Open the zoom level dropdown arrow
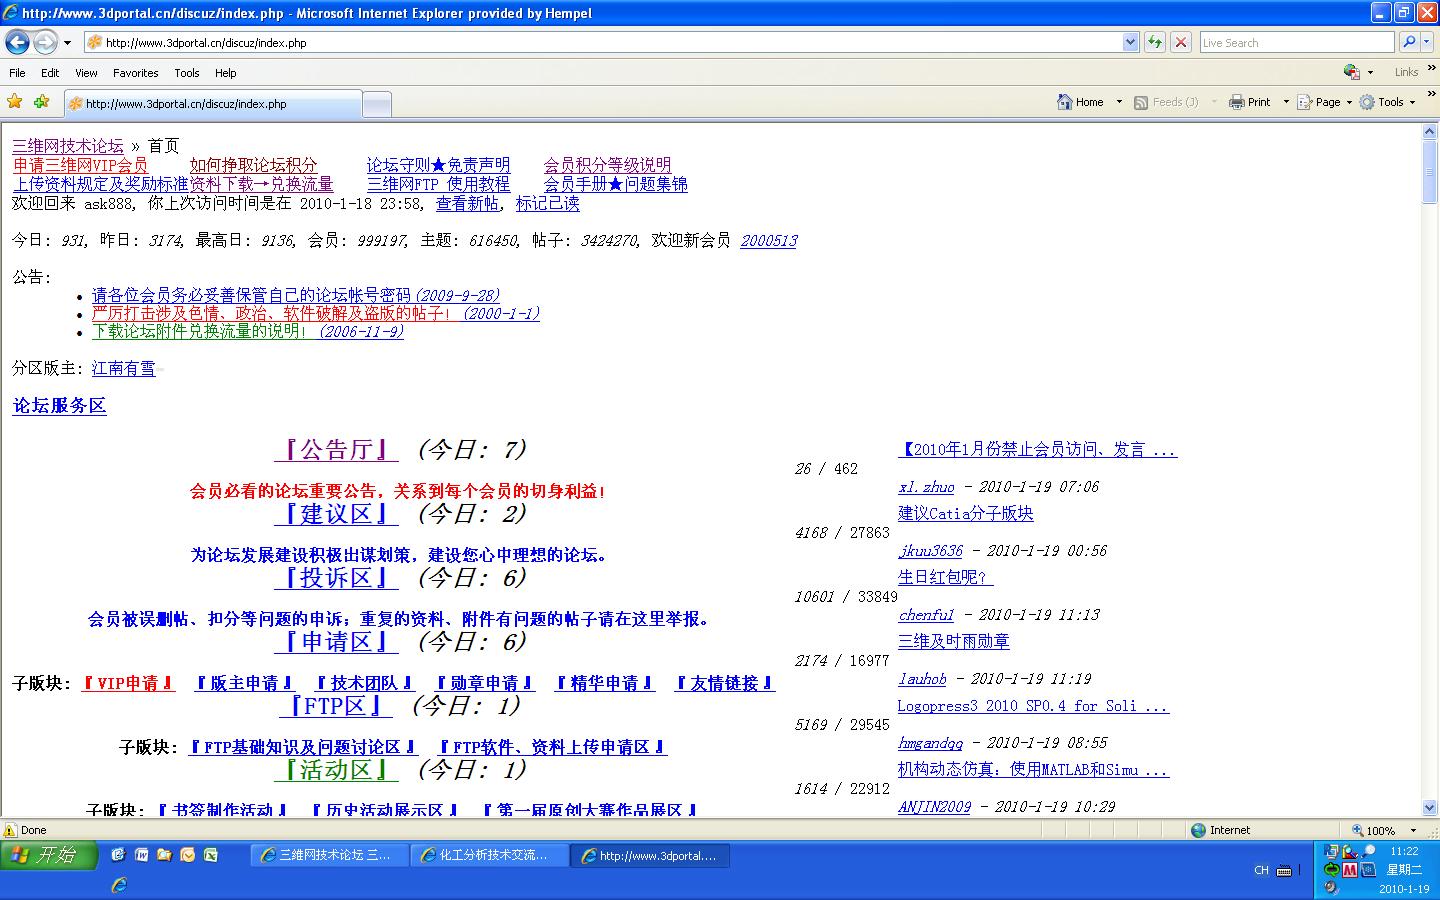Viewport: 1440px width, 900px height. [x=1413, y=830]
